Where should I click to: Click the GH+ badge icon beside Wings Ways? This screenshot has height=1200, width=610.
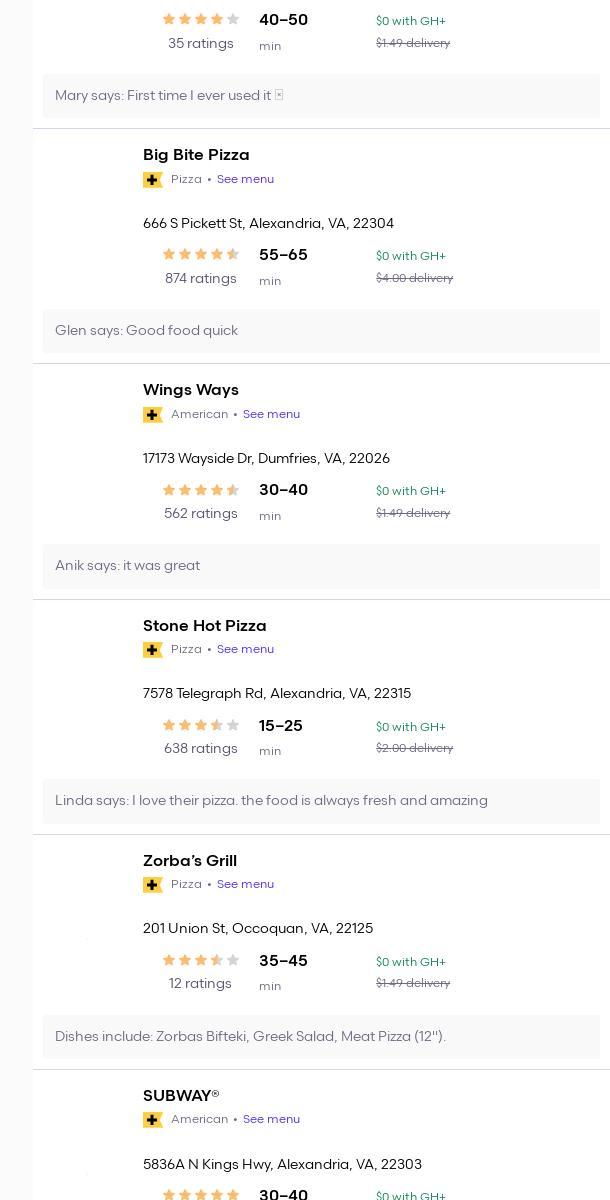(153, 415)
